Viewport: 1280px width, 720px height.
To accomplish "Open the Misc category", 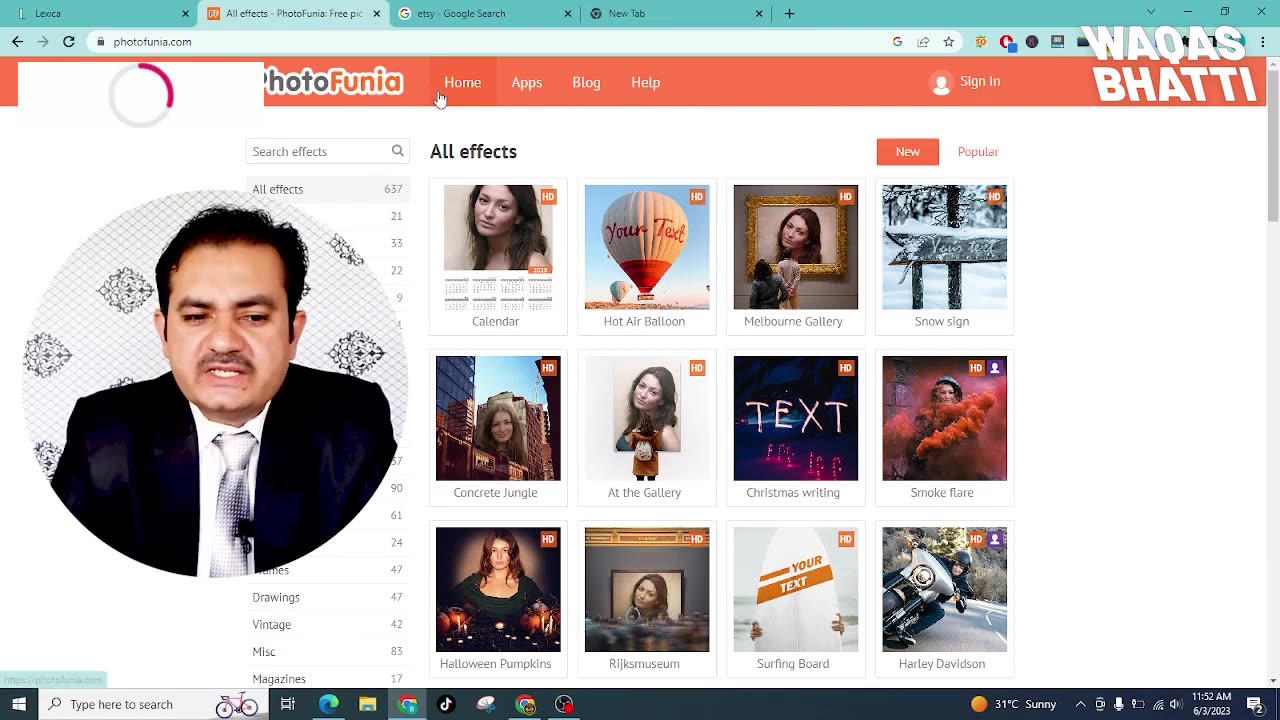I will coord(328,652).
